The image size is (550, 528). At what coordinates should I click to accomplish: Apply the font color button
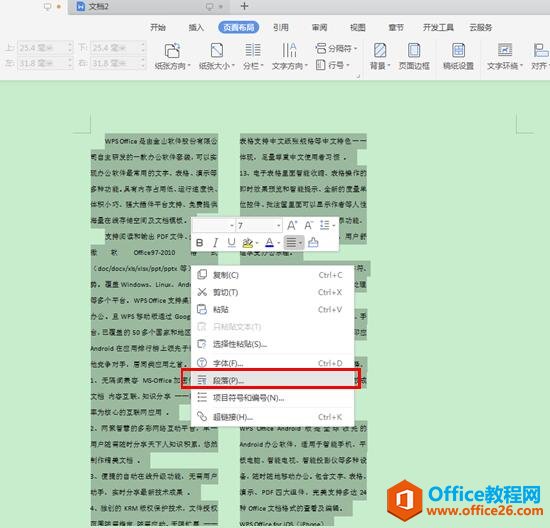pyautogui.click(x=269, y=242)
